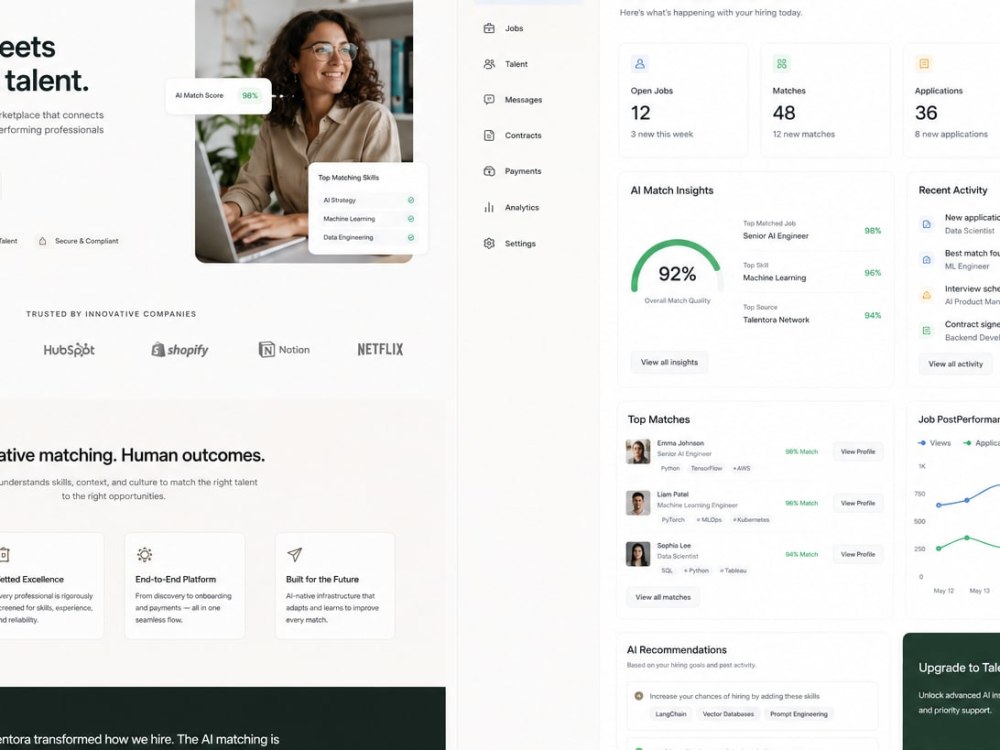
Task: Click Emma Johnson's profile photo
Action: pyautogui.click(x=638, y=452)
